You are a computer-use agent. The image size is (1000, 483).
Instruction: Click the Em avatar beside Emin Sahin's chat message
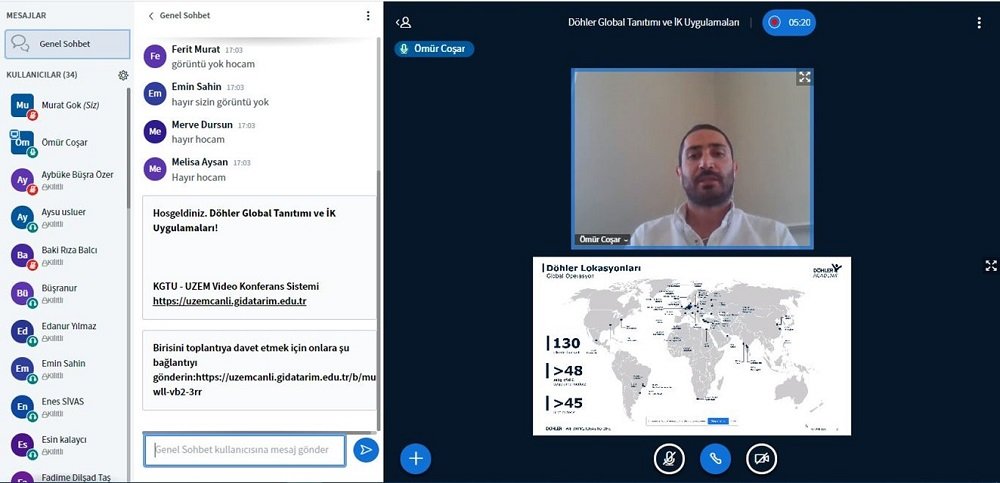(155, 94)
